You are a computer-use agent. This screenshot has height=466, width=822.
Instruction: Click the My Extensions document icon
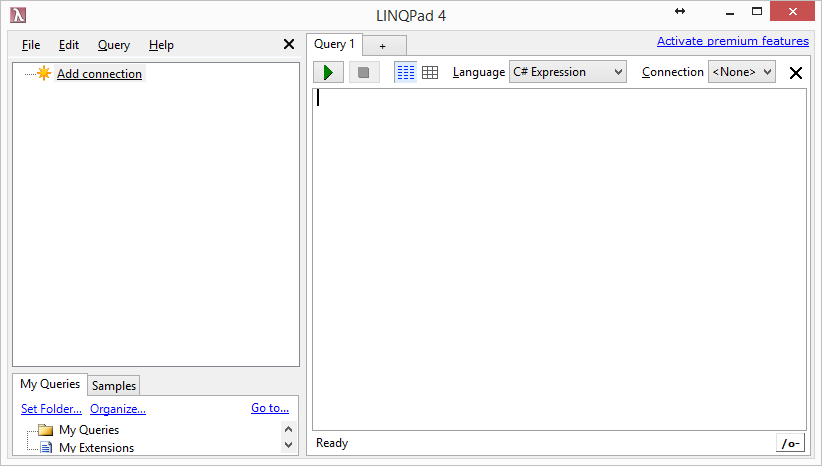46,448
